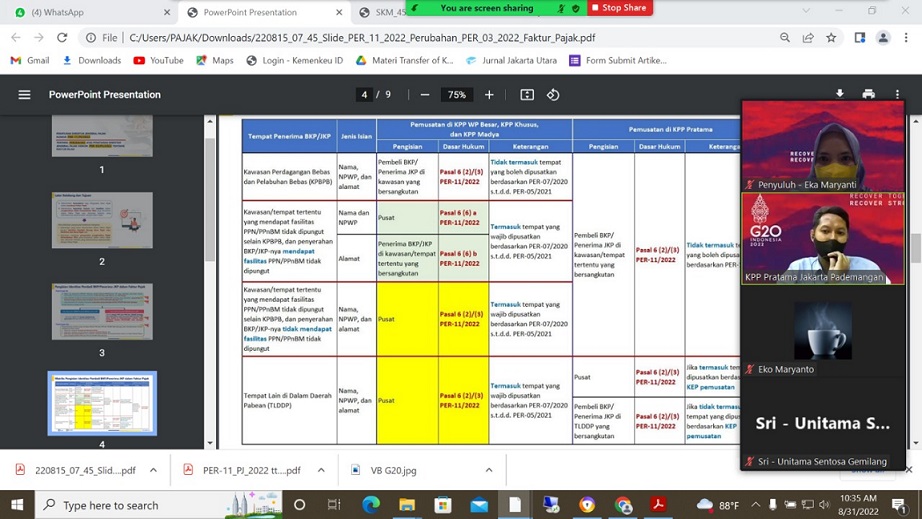Open the PDF viewer more actions menu

897,94
